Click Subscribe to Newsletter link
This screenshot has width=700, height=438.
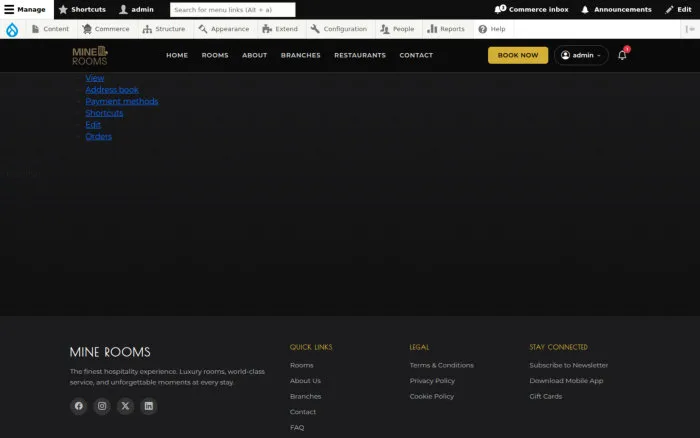(x=569, y=365)
